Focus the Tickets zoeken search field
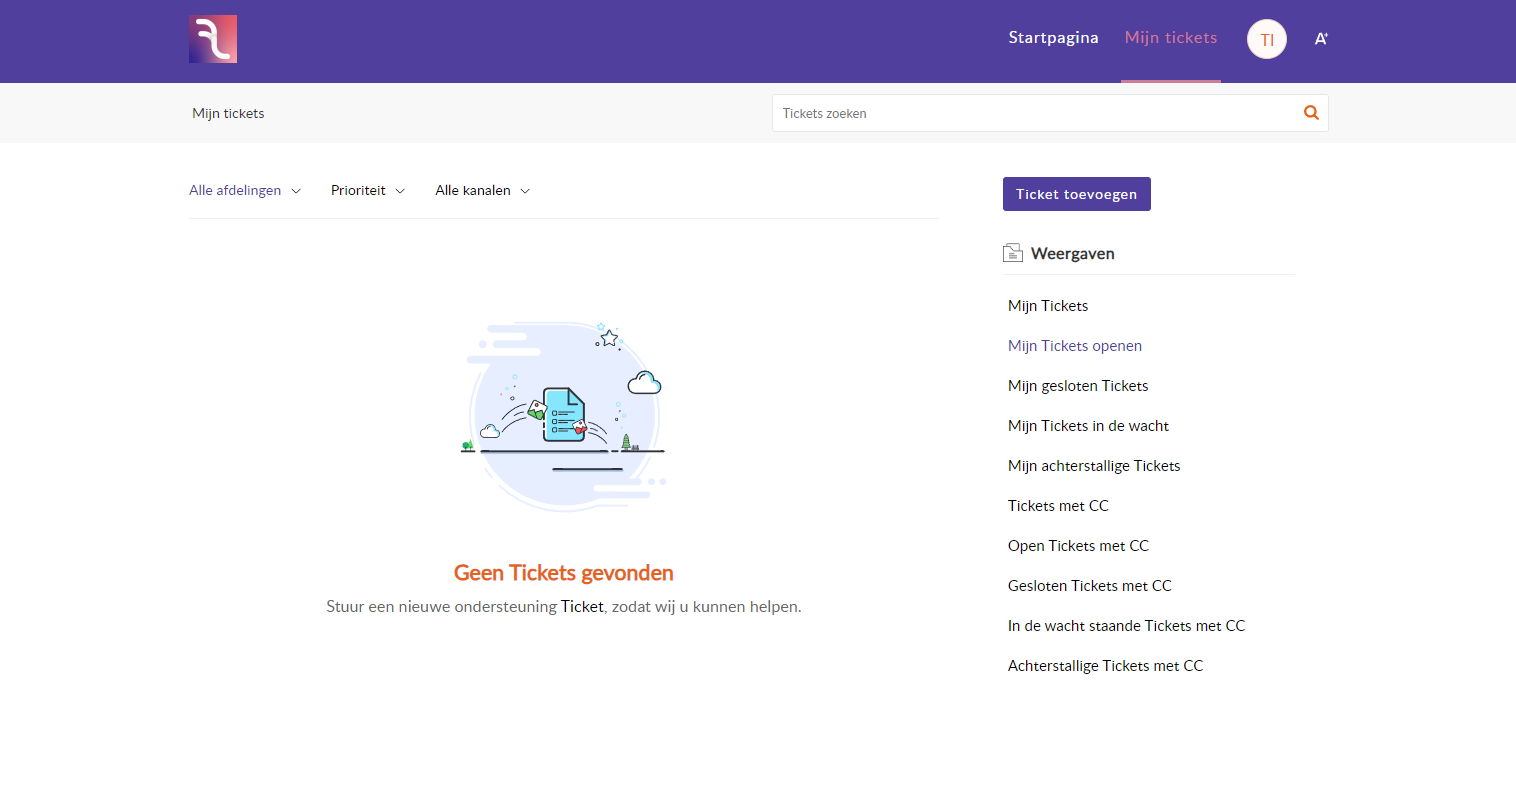Image resolution: width=1516 pixels, height=809 pixels. coord(1035,114)
